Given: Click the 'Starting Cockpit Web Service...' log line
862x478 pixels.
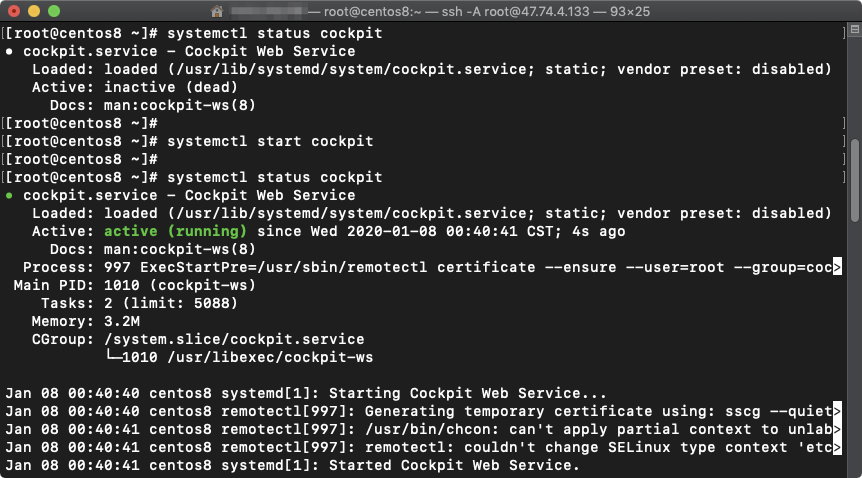Looking at the screenshot, I should click(x=306, y=393).
